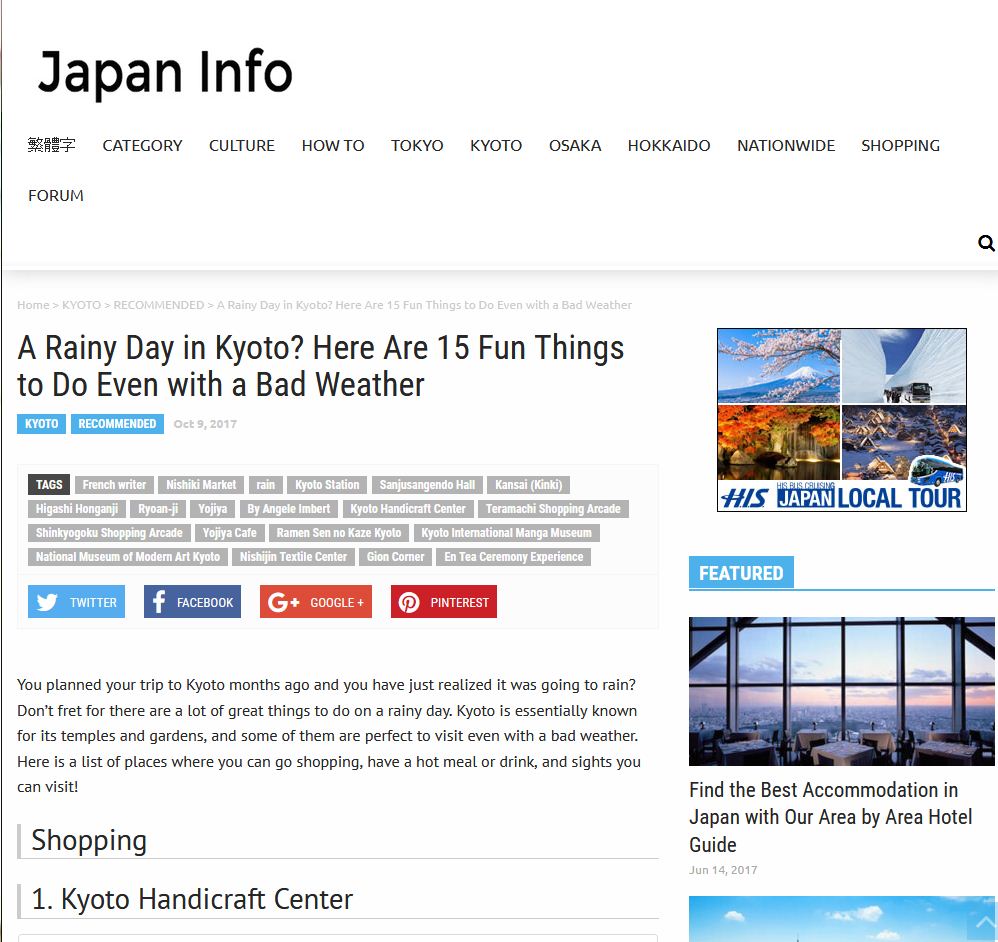This screenshot has height=942, width=998.
Task: Click the Kyoto International Manga Museum tag
Action: (507, 533)
